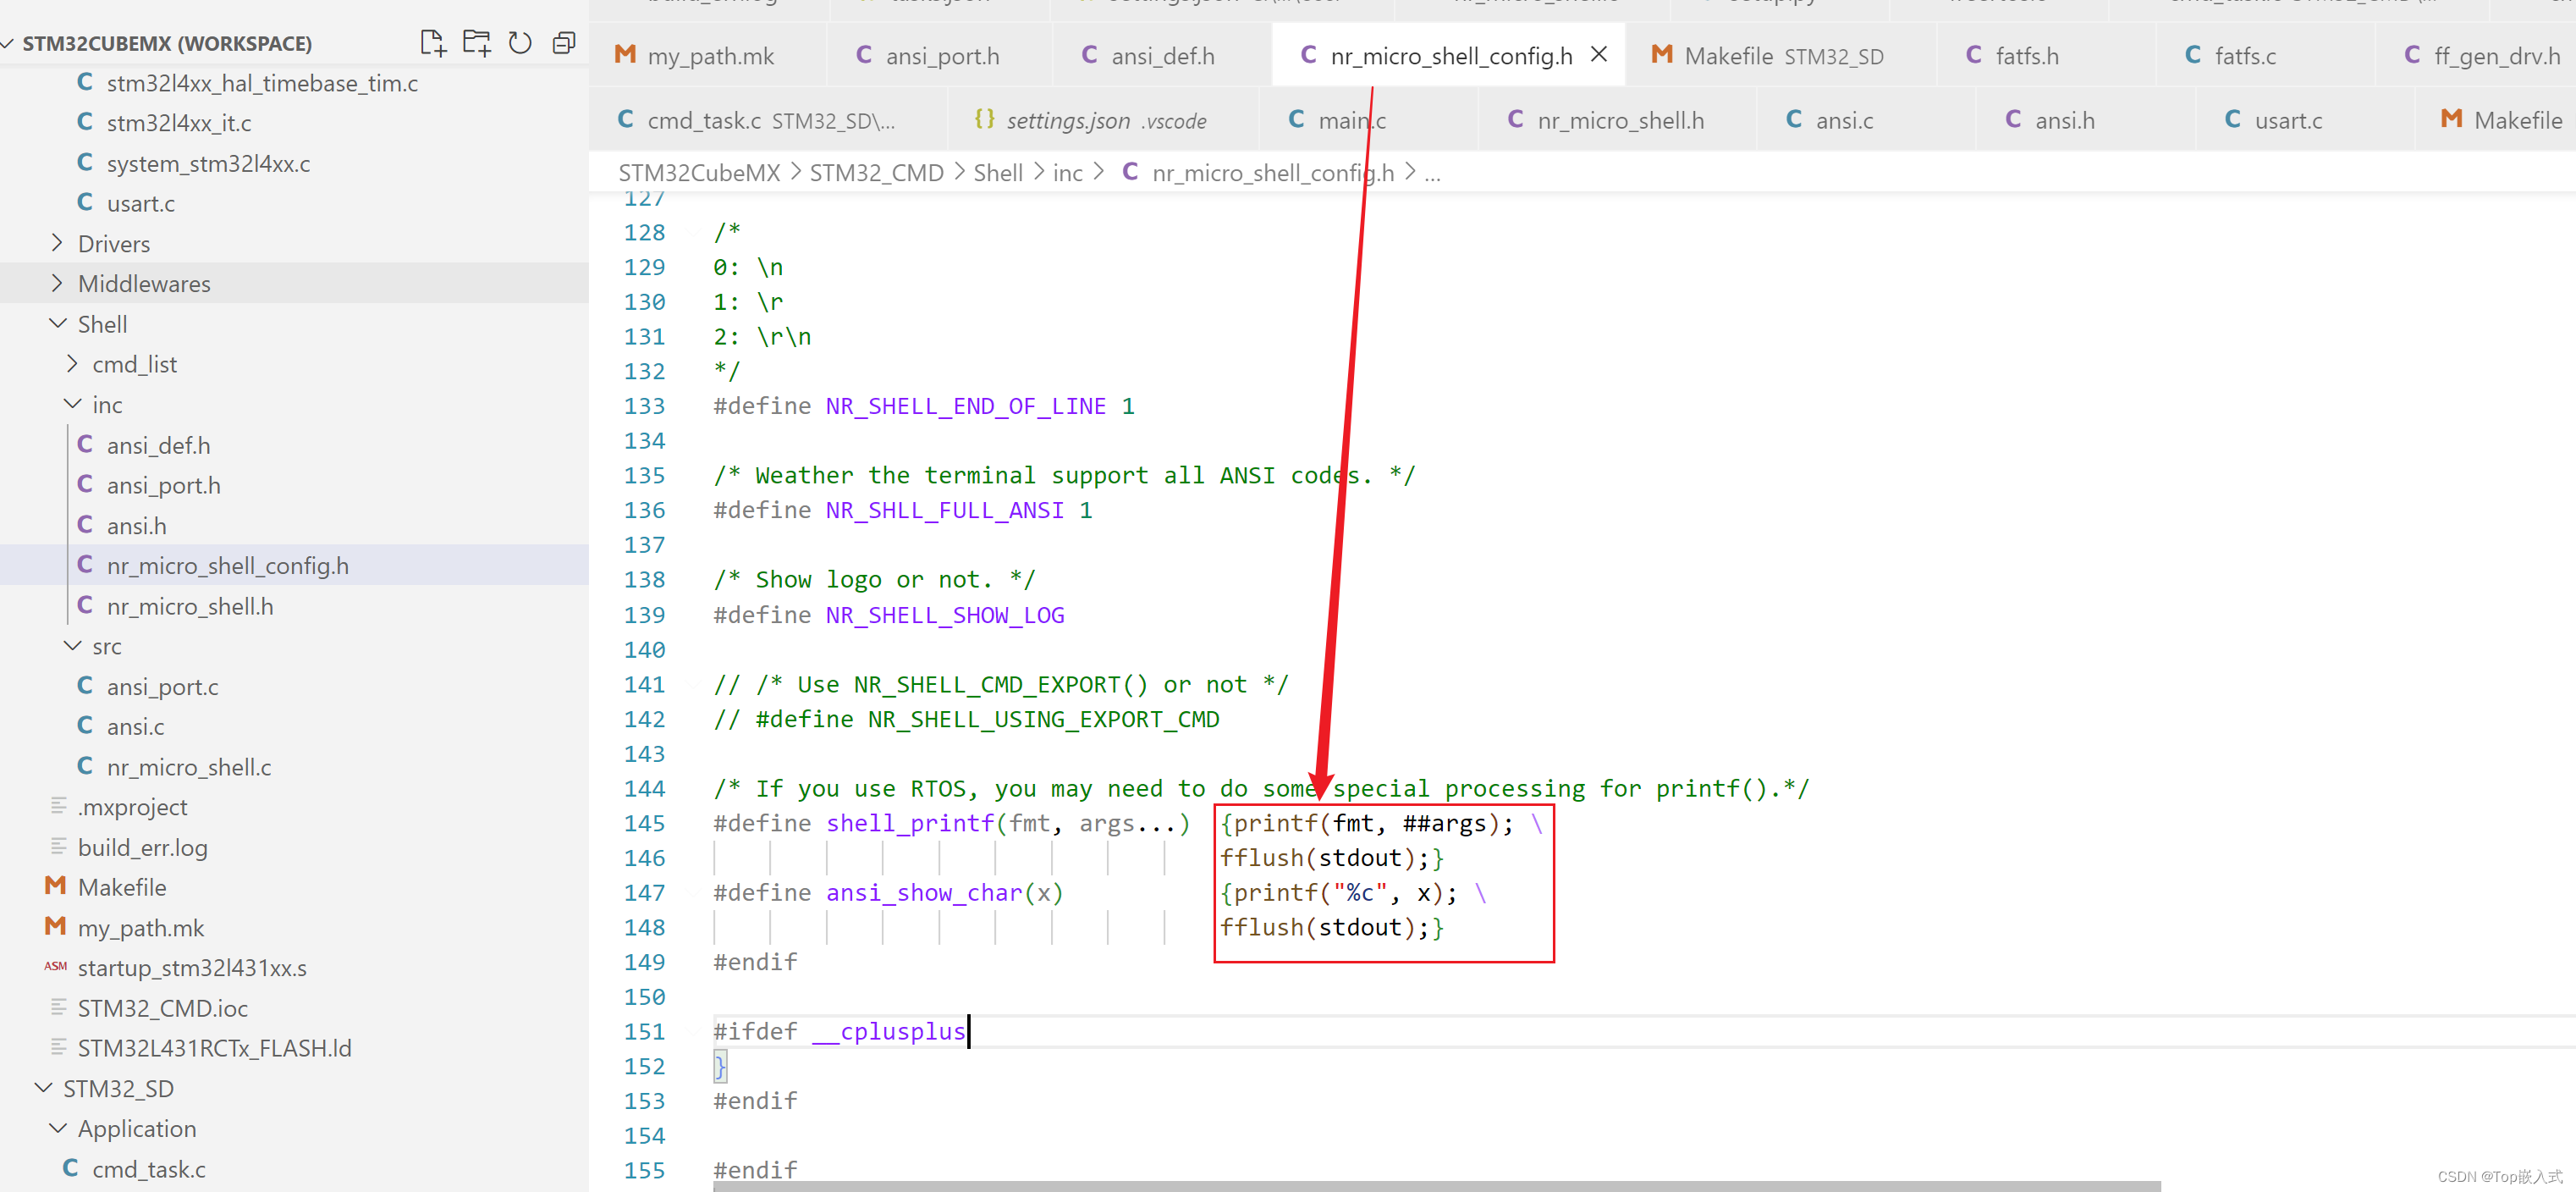The width and height of the screenshot is (2576, 1192).
Task: Open nr_micro_shell.c in file tree
Action: (x=188, y=767)
